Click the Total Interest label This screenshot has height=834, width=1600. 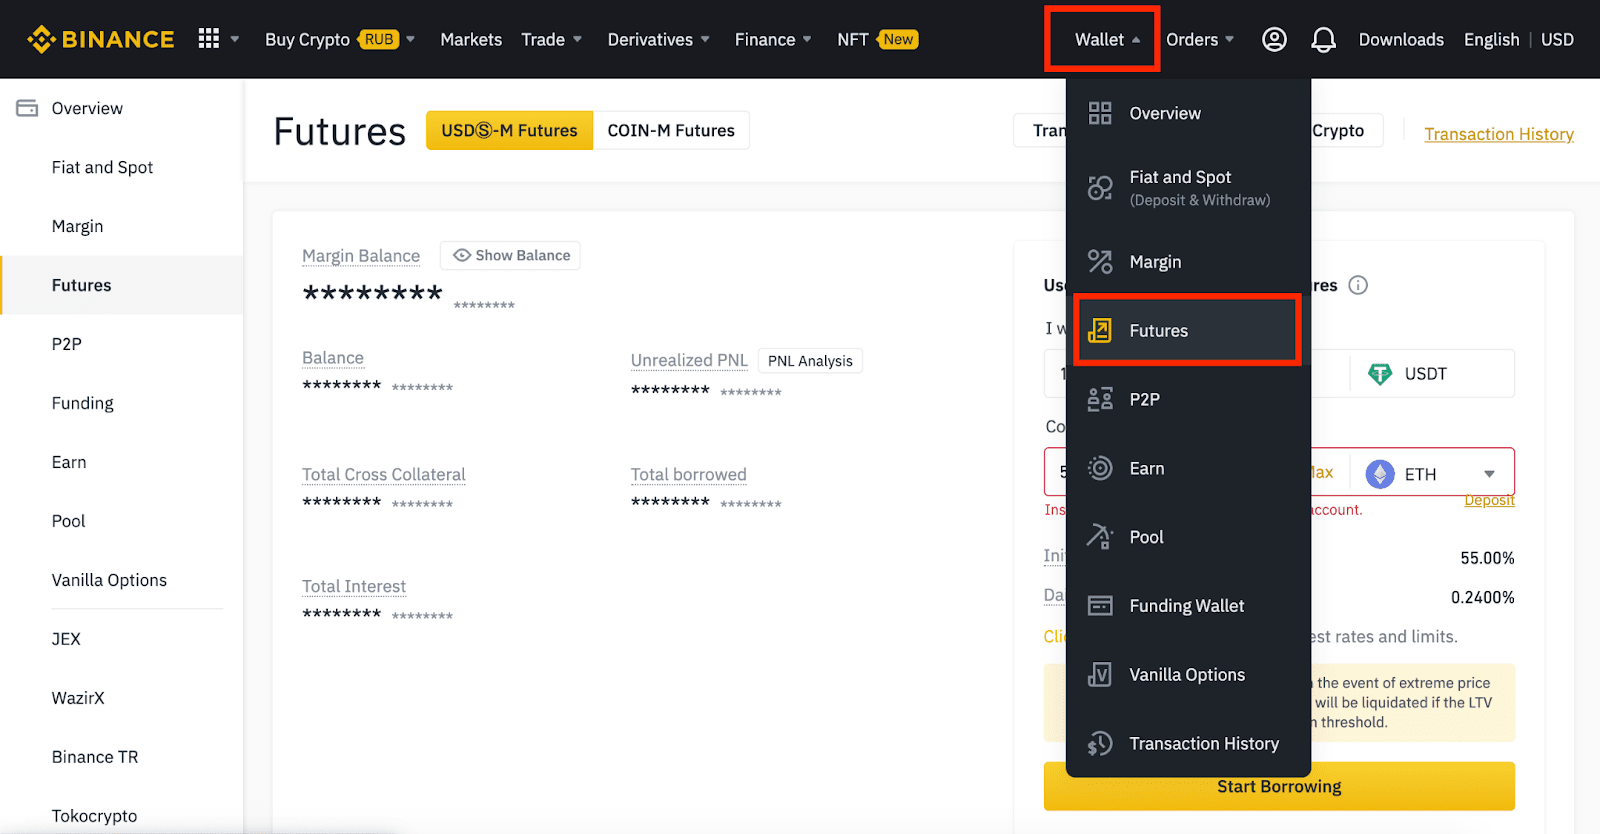(354, 586)
